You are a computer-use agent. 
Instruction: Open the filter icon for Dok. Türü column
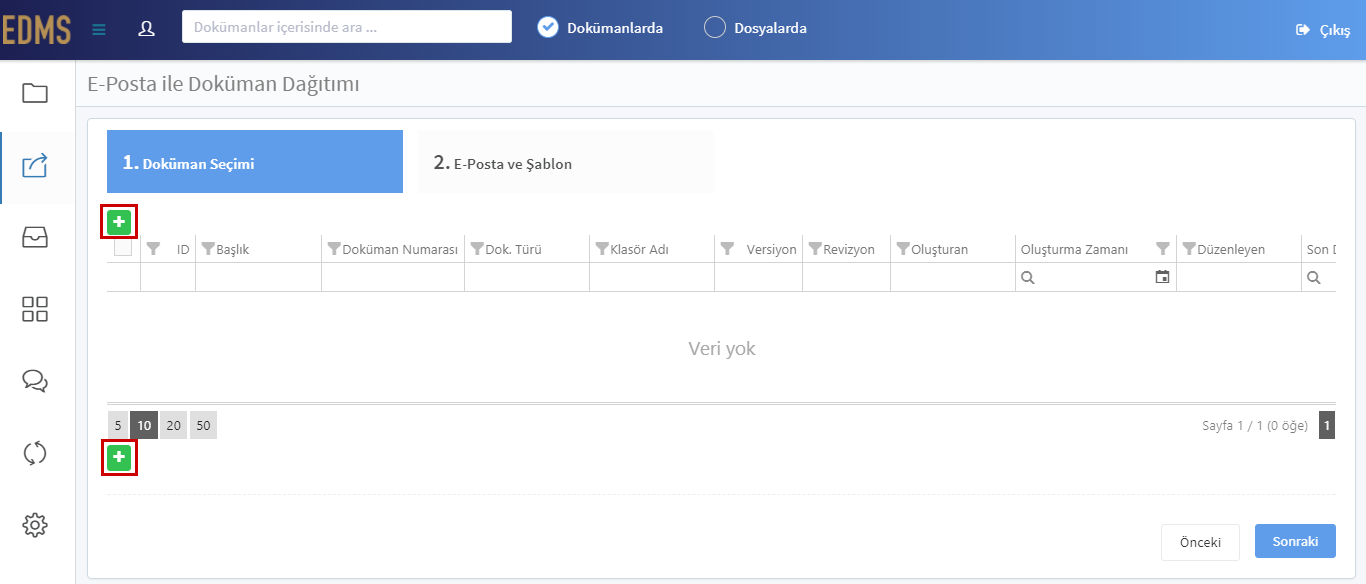coord(477,249)
